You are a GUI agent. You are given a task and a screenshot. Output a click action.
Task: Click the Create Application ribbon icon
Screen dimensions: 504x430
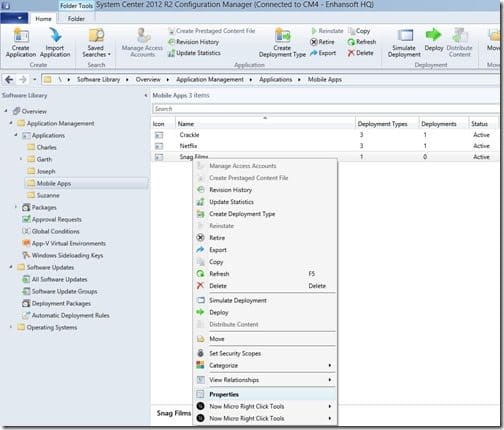[21, 35]
